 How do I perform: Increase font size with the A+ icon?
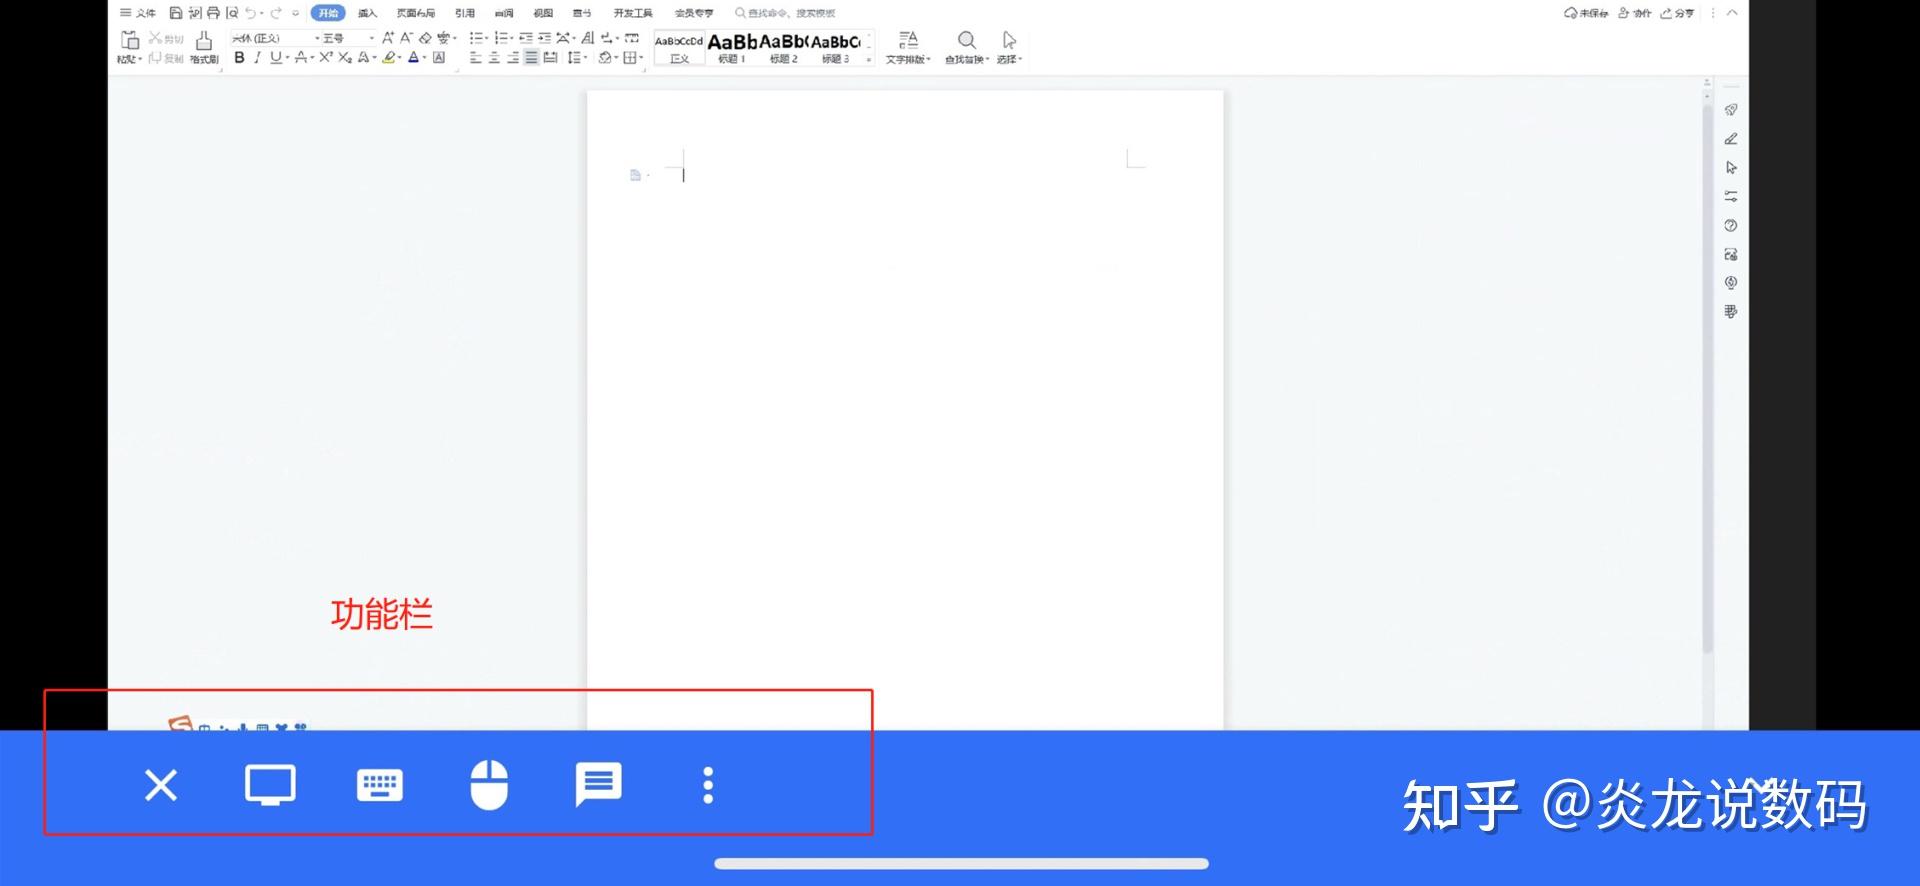click(x=388, y=37)
